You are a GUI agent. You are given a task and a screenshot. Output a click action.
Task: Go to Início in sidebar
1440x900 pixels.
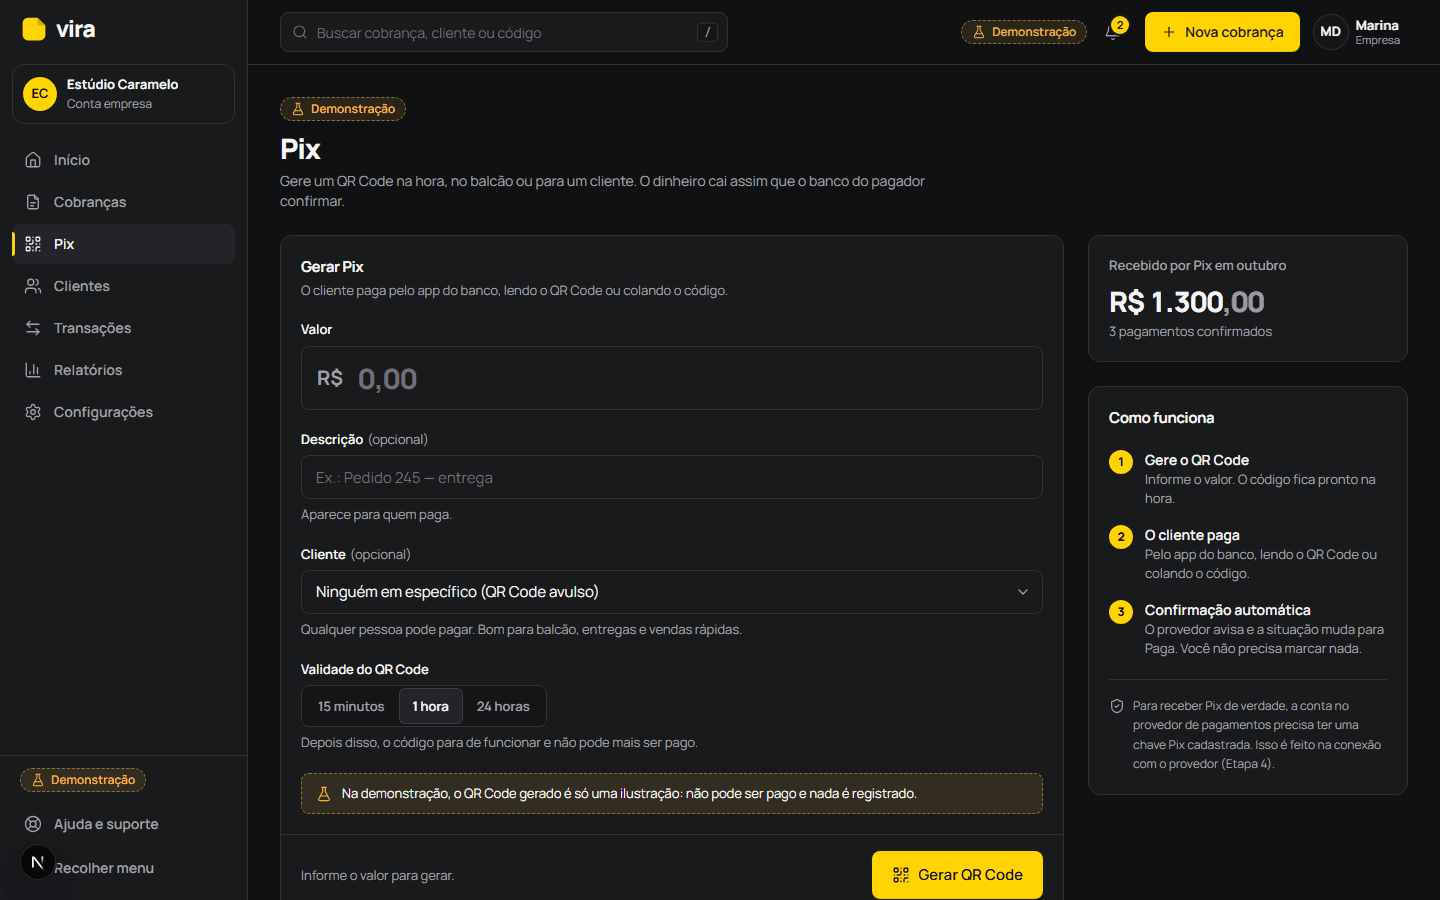[x=123, y=160]
